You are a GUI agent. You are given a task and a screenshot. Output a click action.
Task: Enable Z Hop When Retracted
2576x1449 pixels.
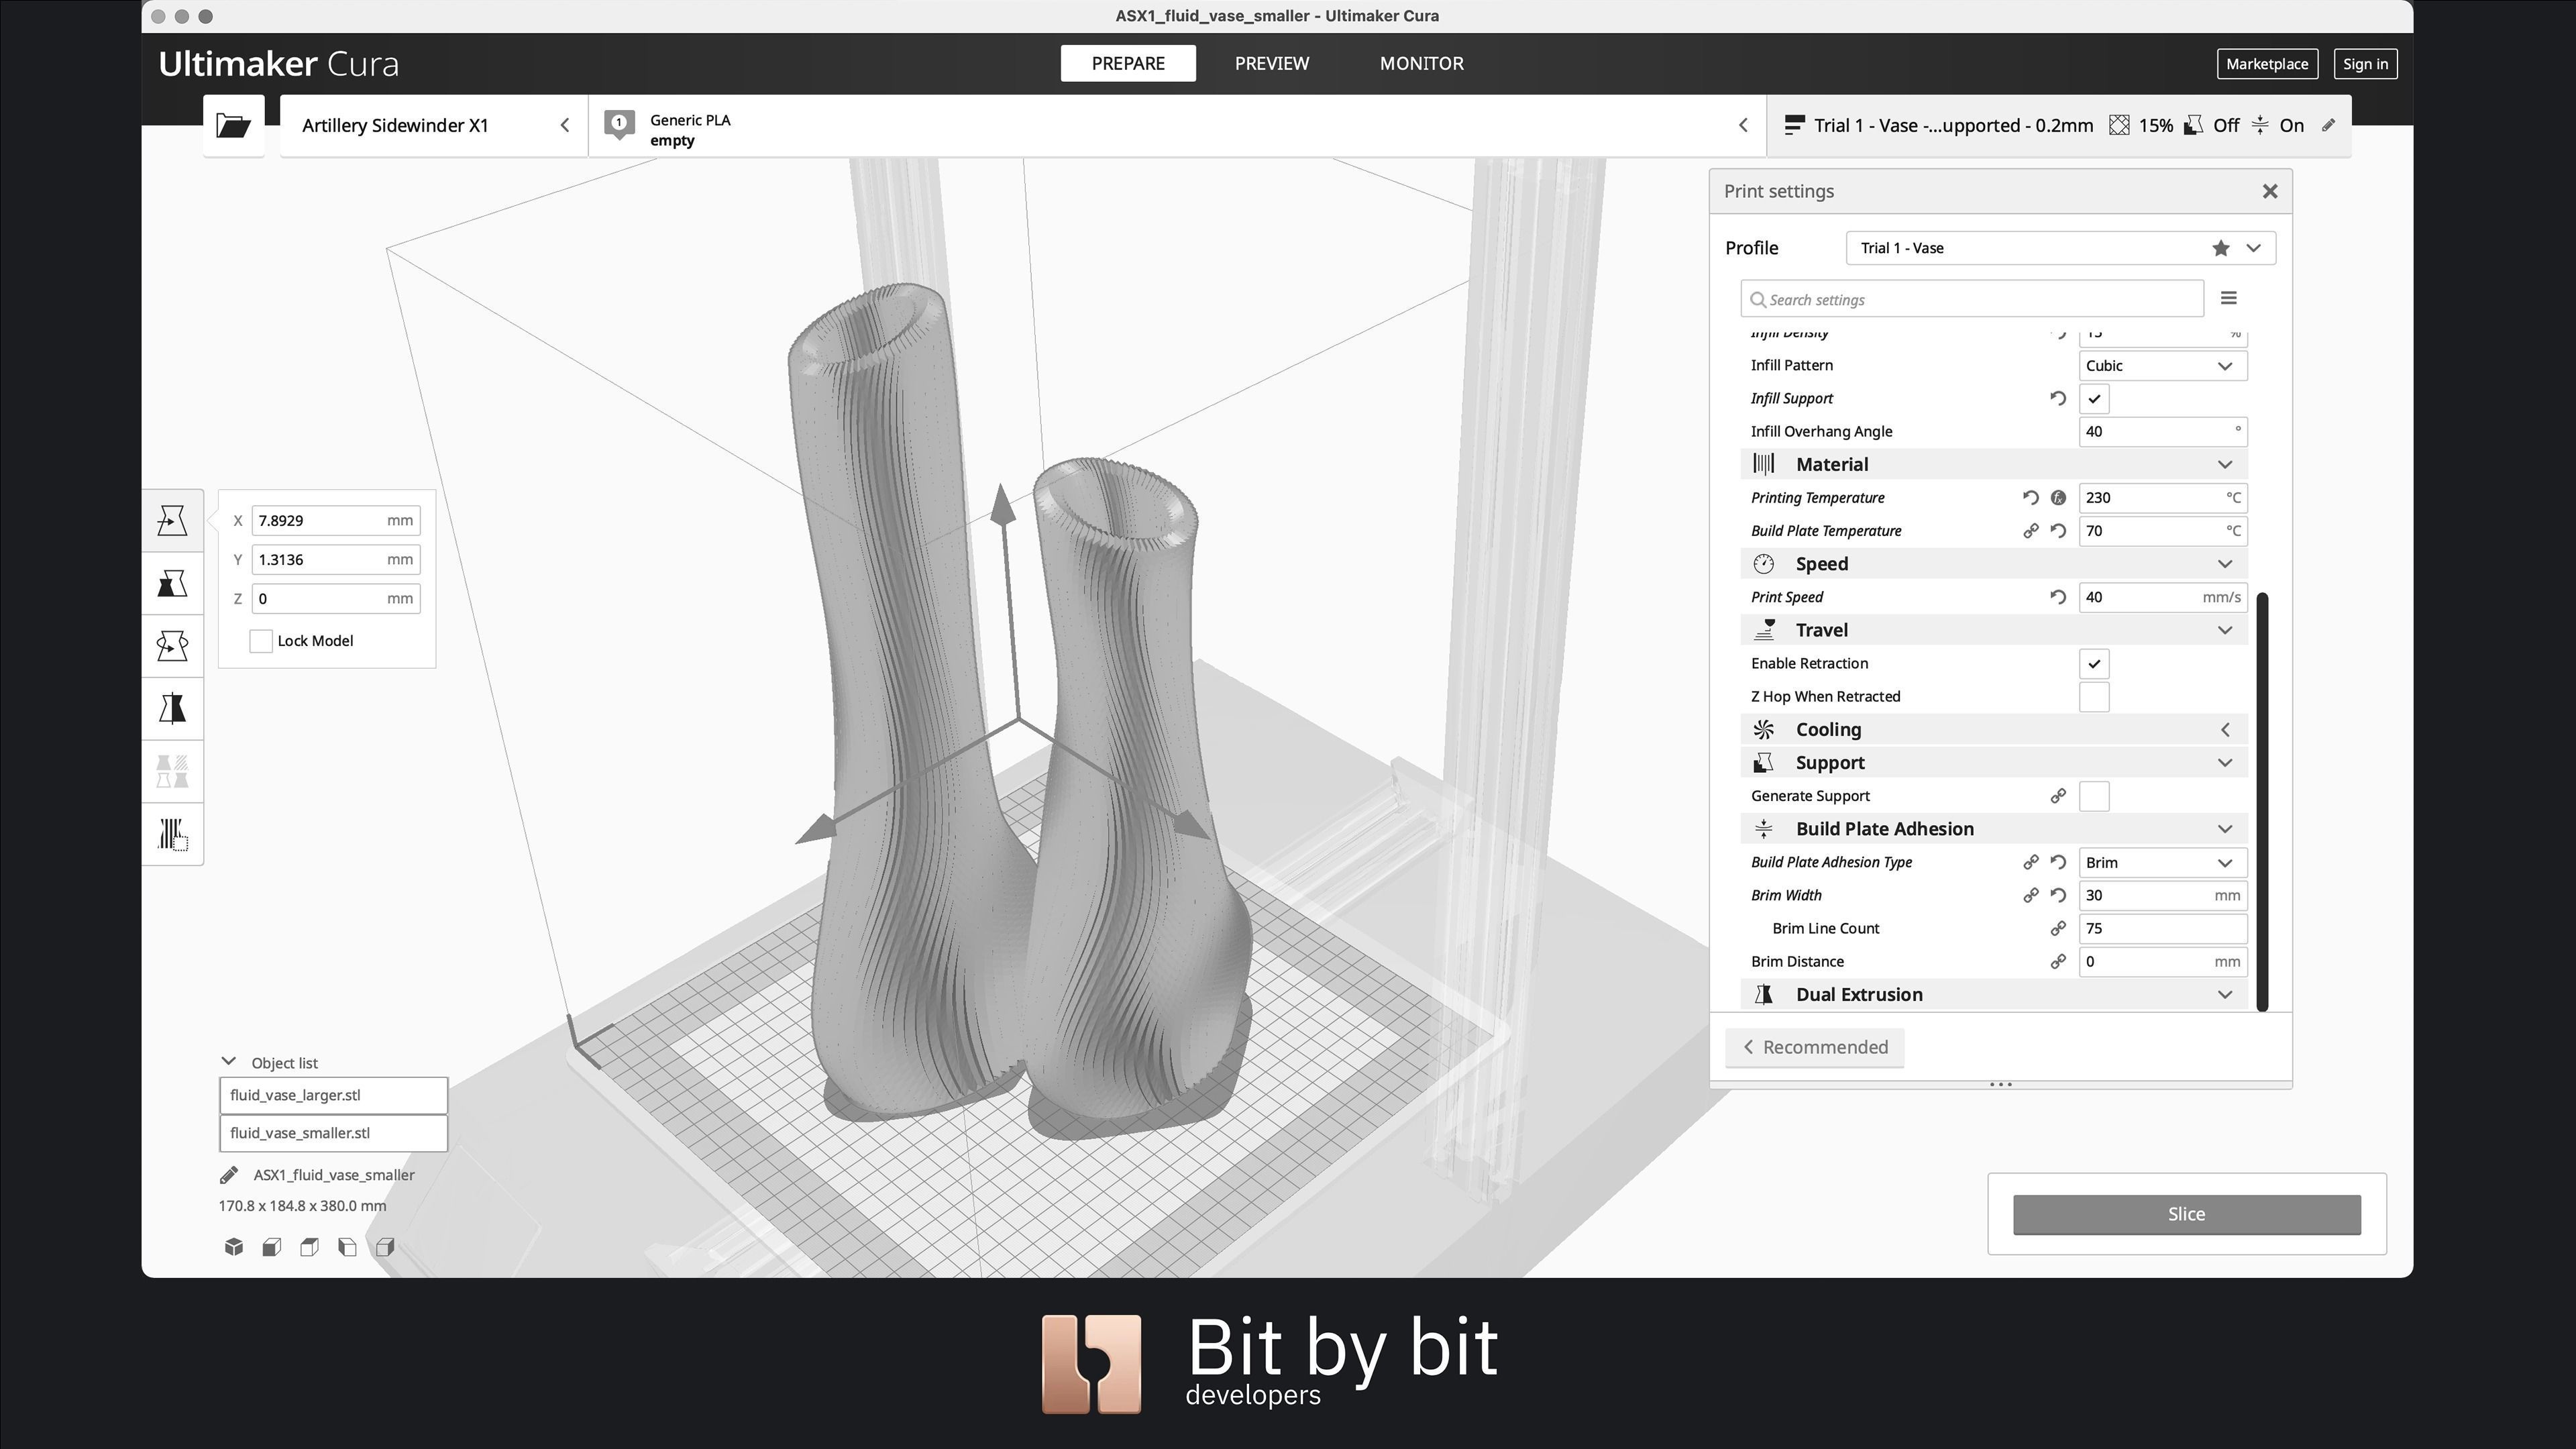[x=2094, y=696]
